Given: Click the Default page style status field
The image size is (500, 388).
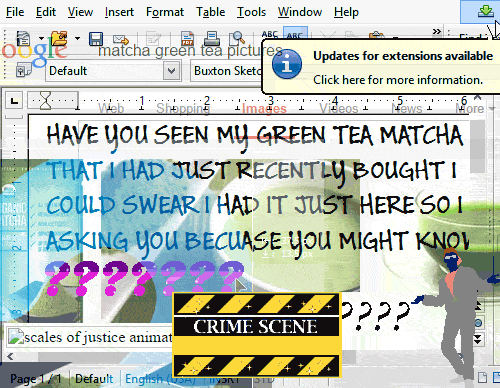Looking at the screenshot, I should pyautogui.click(x=94, y=379).
